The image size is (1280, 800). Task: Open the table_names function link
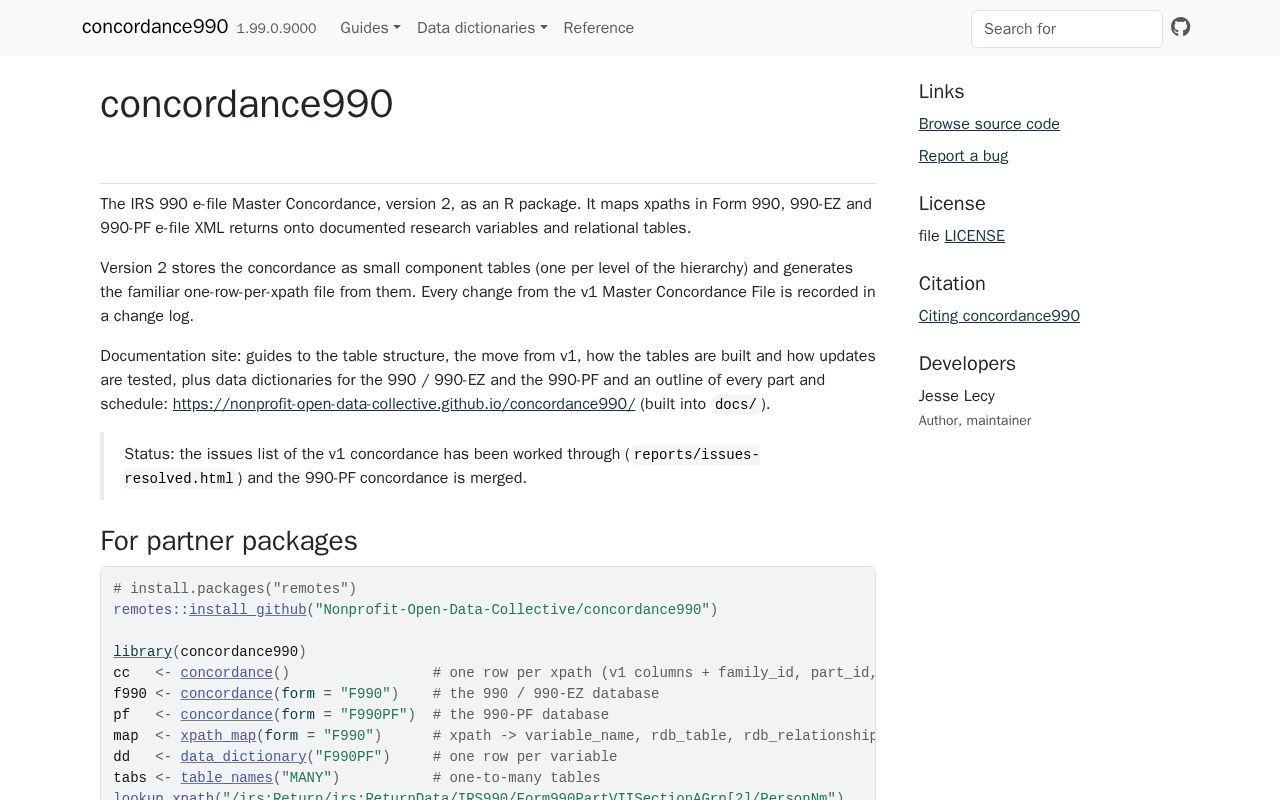pyautogui.click(x=227, y=778)
